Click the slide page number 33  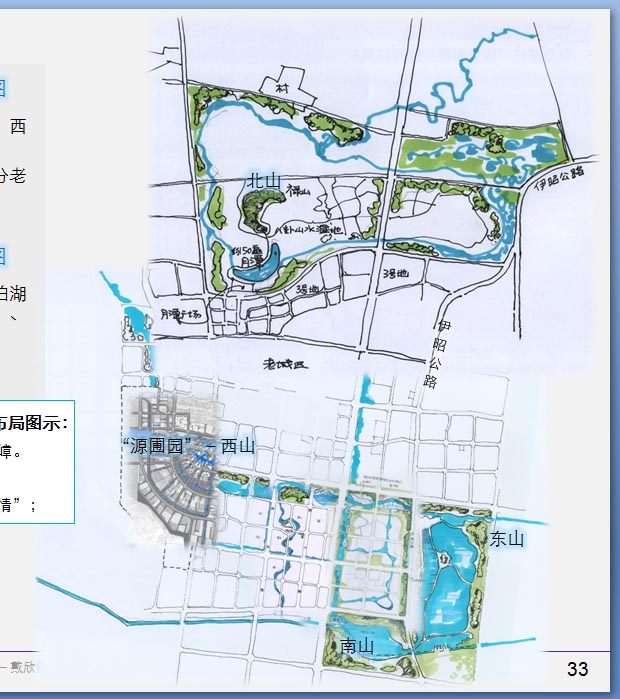click(577, 669)
